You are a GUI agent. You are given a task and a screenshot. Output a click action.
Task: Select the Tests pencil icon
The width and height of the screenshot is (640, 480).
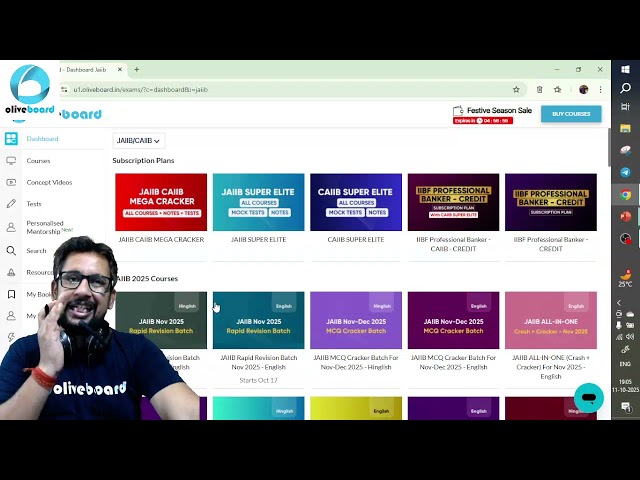(11, 204)
